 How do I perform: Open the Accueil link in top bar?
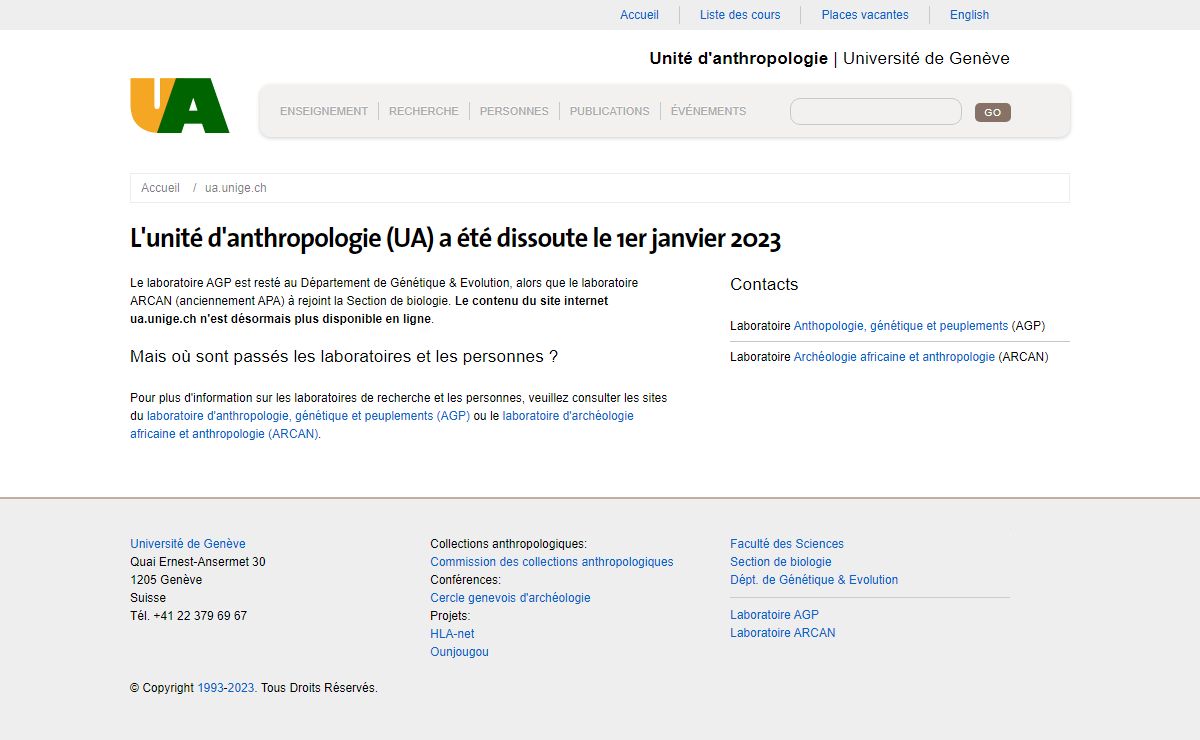point(639,15)
